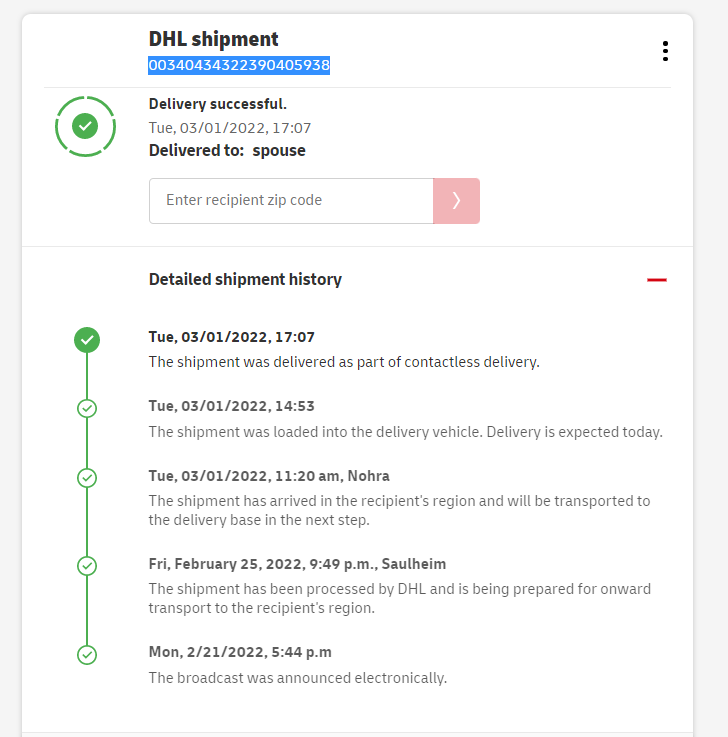Click the checkmark beside the 14:53 vehicle-loading event

coord(87,408)
